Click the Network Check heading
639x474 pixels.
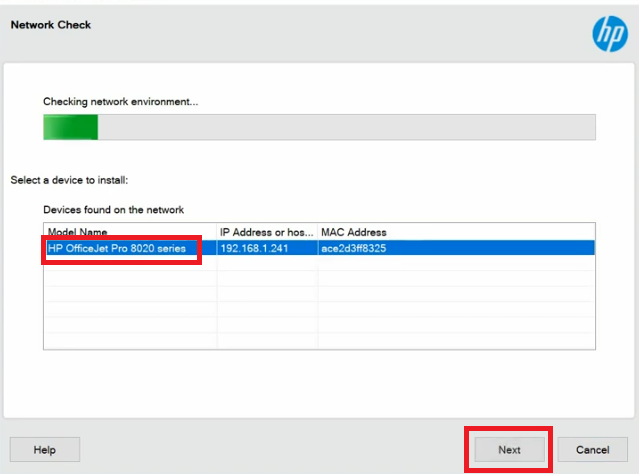click(x=51, y=25)
